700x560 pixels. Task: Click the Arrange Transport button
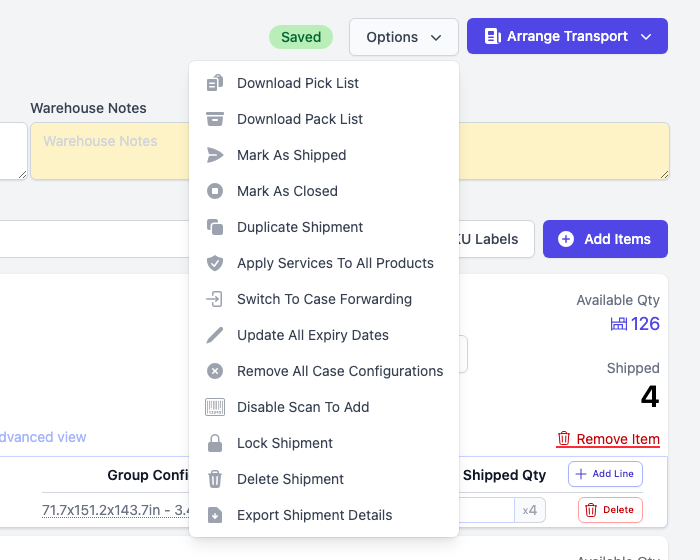click(x=567, y=36)
